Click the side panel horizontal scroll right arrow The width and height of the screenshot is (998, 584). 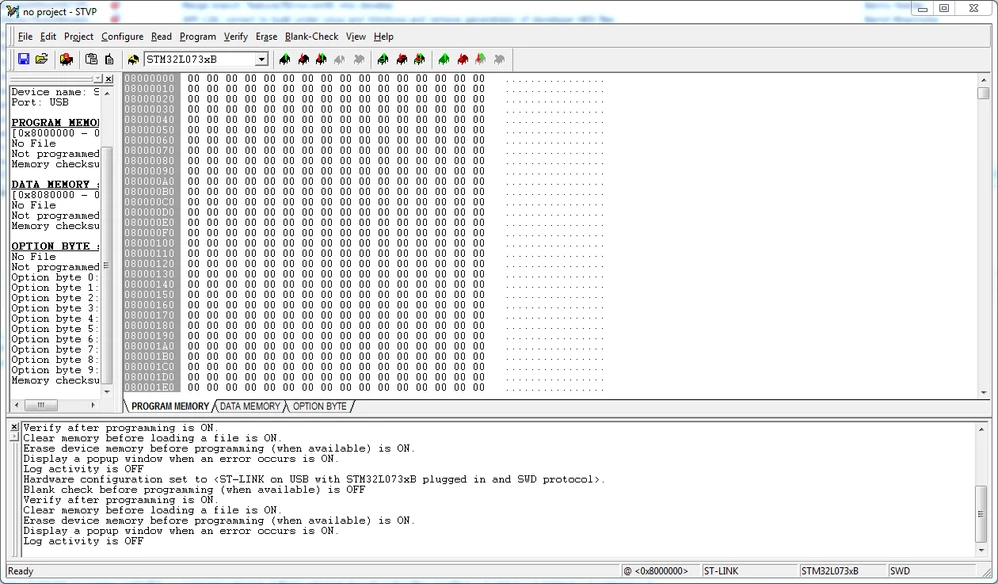click(93, 405)
